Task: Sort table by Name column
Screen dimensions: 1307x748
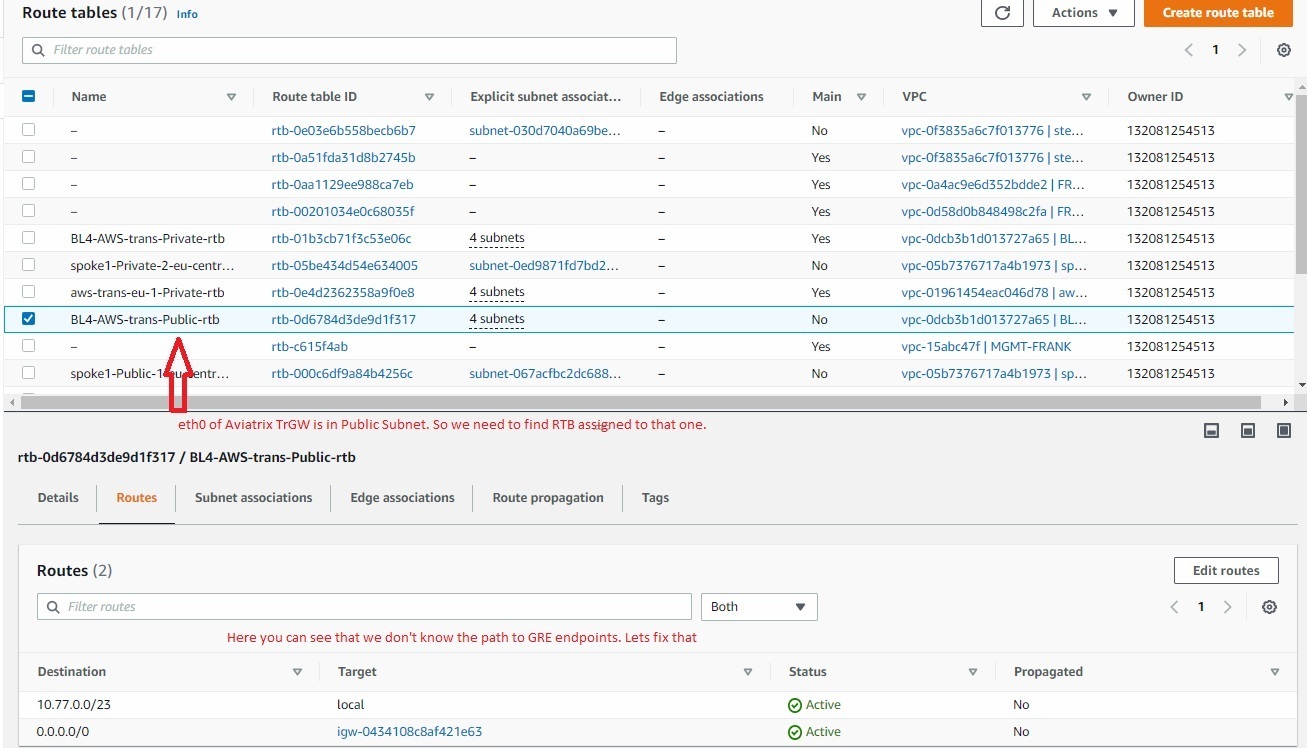Action: [x=231, y=97]
